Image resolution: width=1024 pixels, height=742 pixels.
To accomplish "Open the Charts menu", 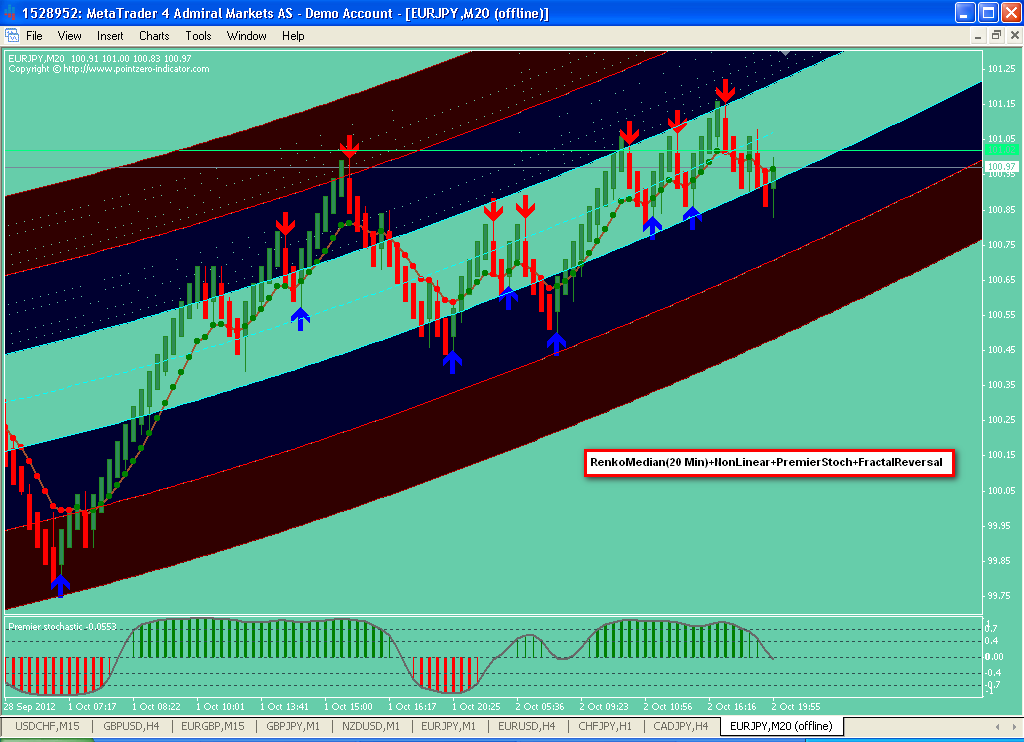I will pos(154,36).
